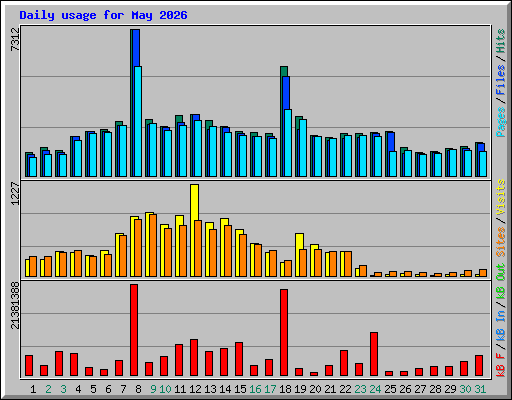Viewport: 512px width, 400px height.
Task: Click the yellow "Visits" legend label
Action: pyautogui.click(x=500, y=198)
